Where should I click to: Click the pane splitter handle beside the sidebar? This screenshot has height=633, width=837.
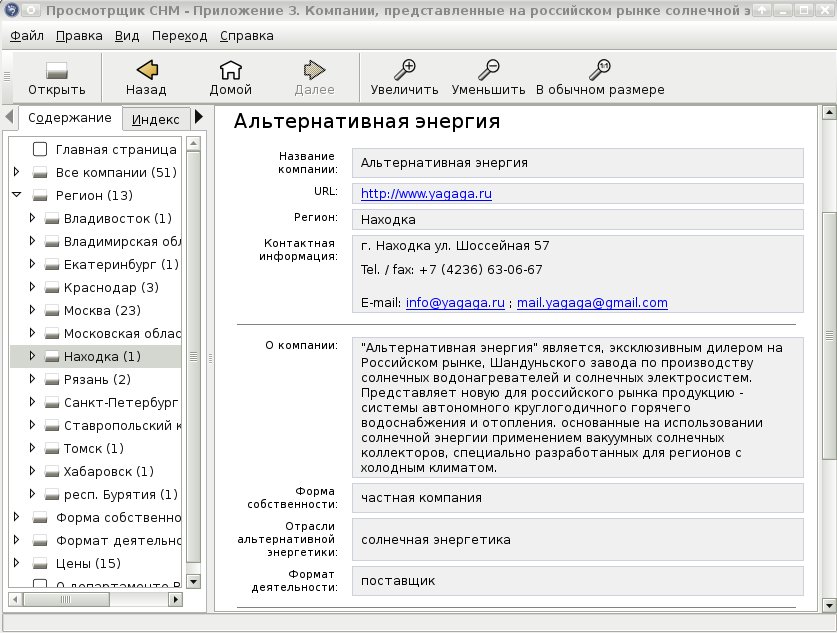210,359
